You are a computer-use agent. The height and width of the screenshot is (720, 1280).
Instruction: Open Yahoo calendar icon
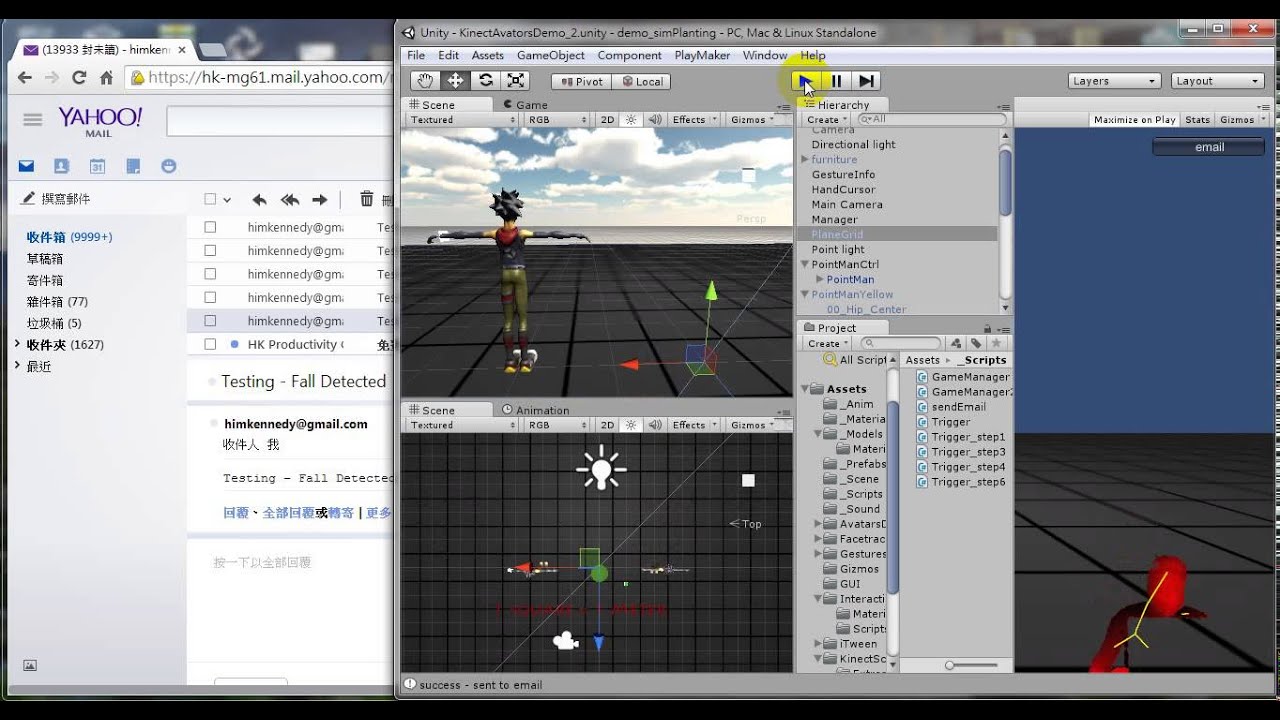[97, 166]
